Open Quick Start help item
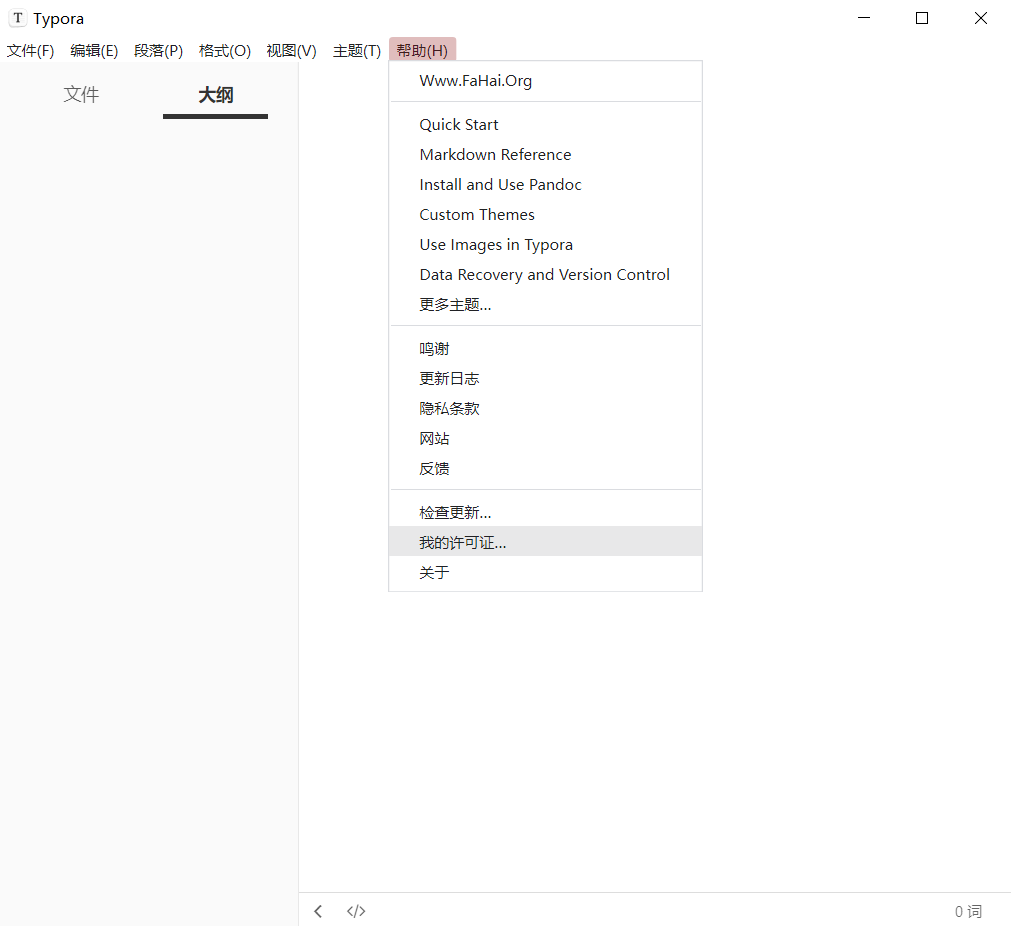Screen dimensions: 1011x926 [x=545, y=124]
